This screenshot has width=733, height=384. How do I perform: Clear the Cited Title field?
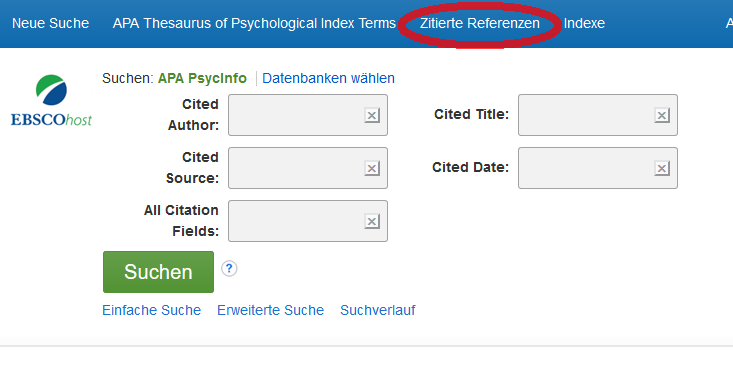pos(661,115)
